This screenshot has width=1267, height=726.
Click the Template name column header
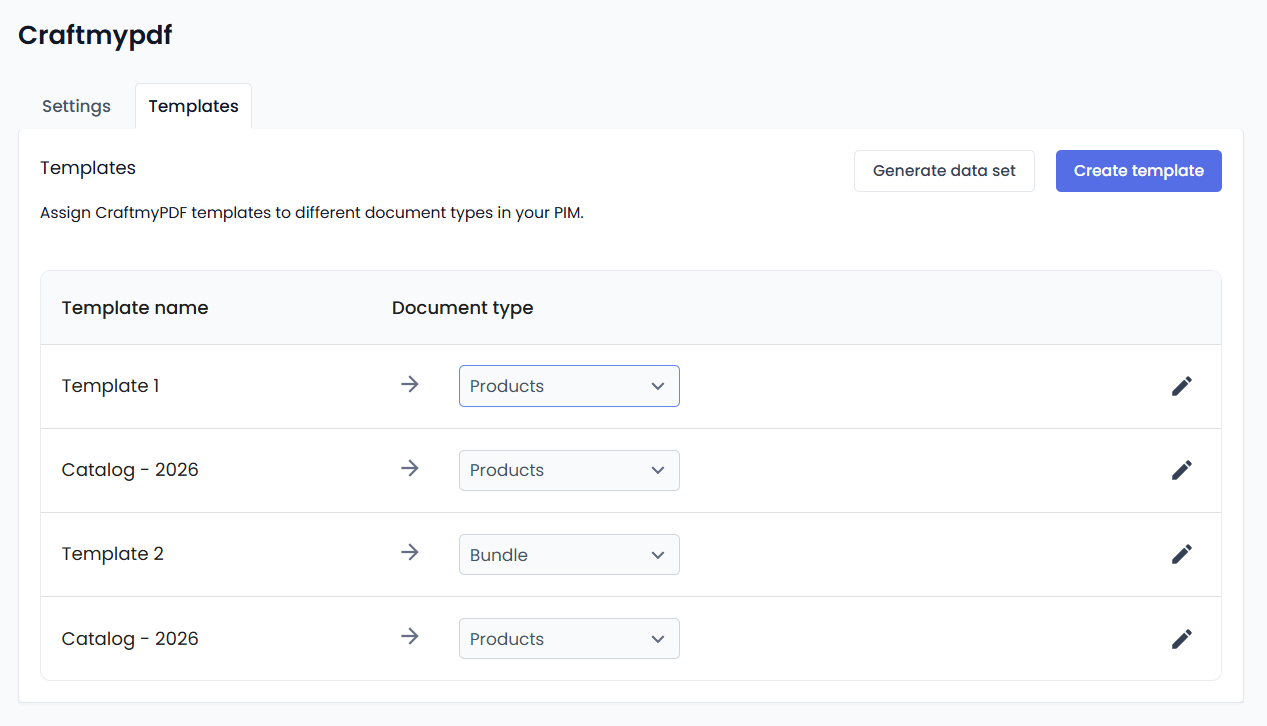point(135,308)
